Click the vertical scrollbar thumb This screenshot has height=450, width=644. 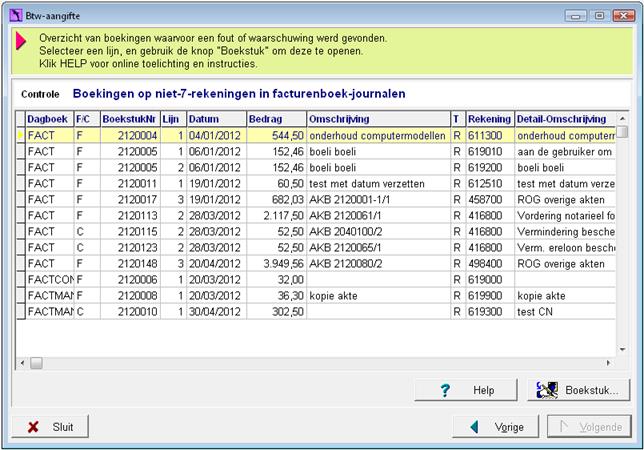coord(622,132)
